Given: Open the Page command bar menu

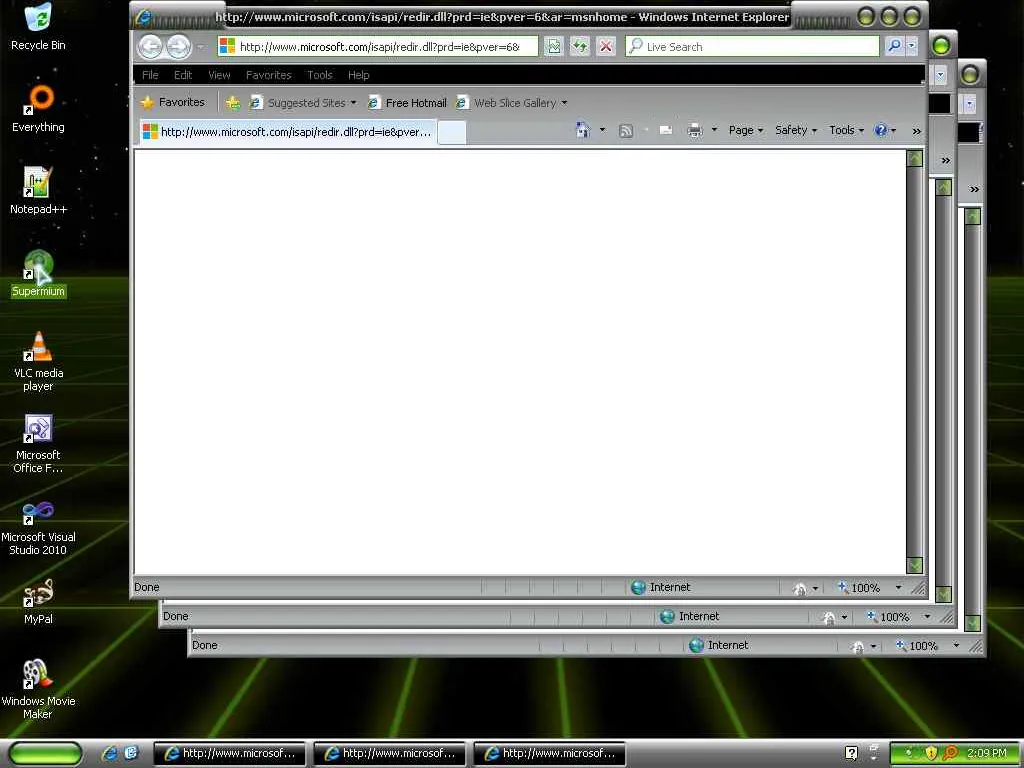Looking at the screenshot, I should (x=746, y=130).
